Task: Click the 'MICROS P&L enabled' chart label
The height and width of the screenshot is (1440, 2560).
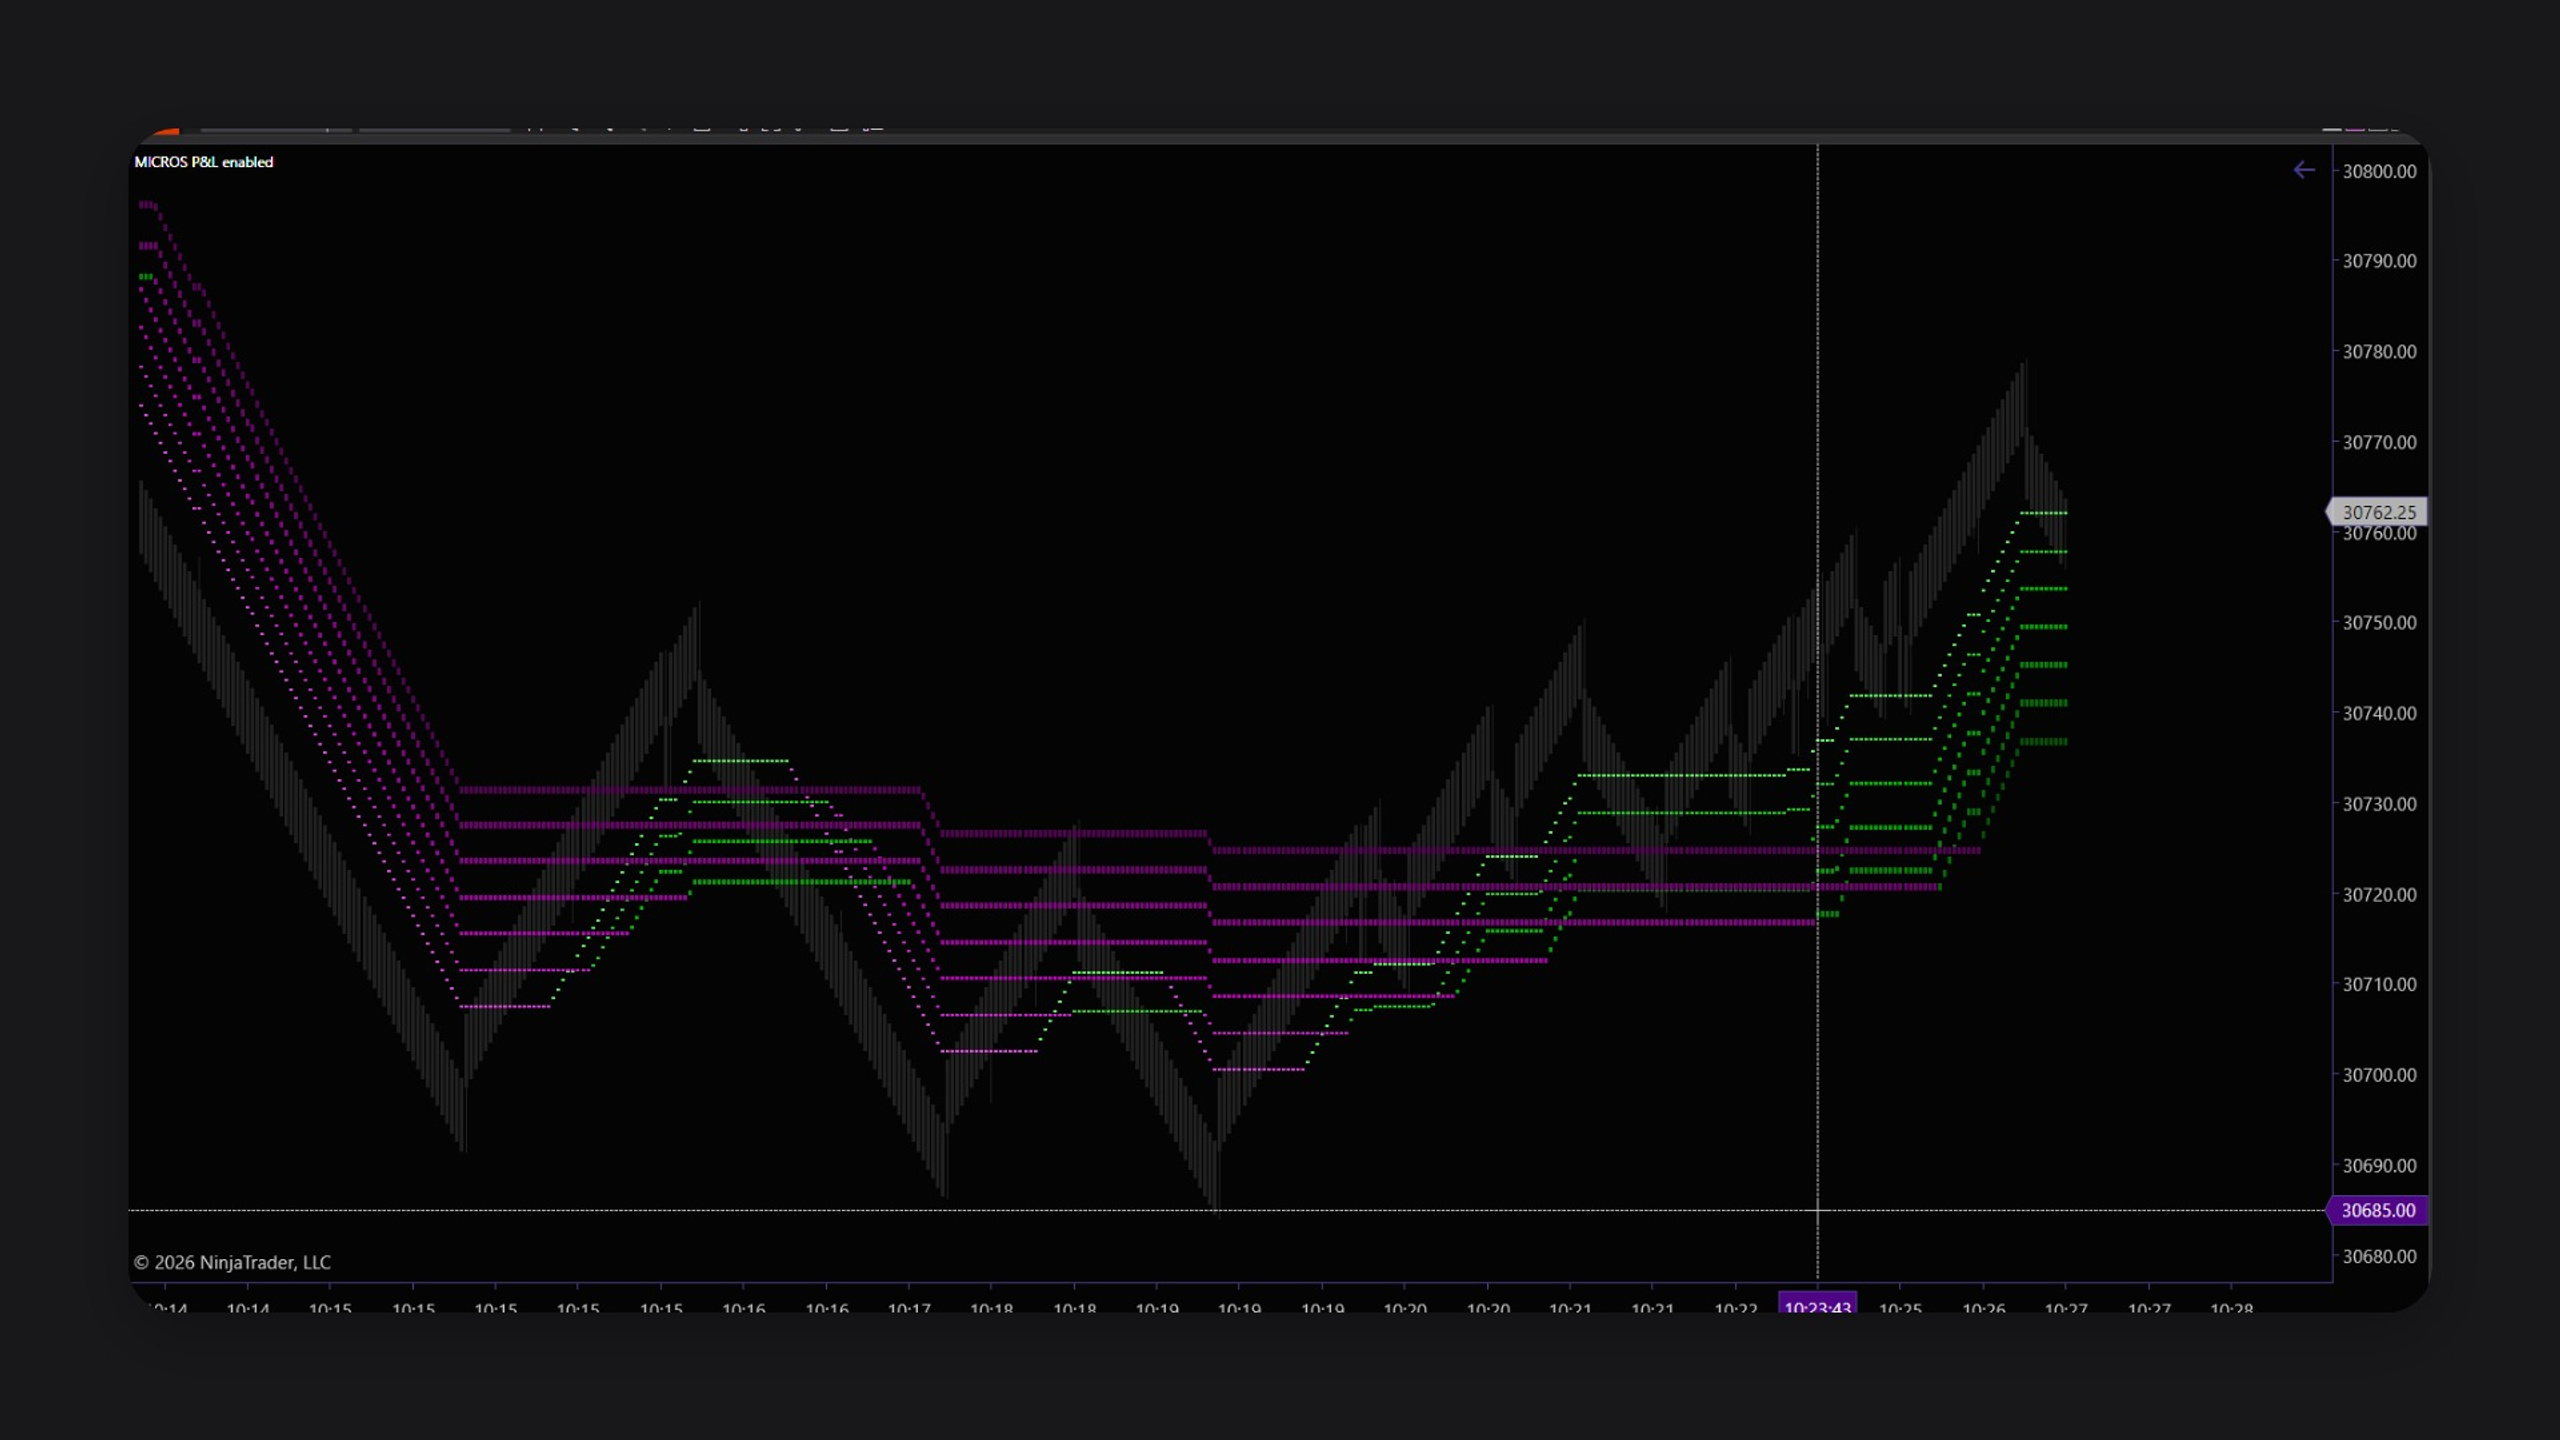Action: pyautogui.click(x=204, y=162)
